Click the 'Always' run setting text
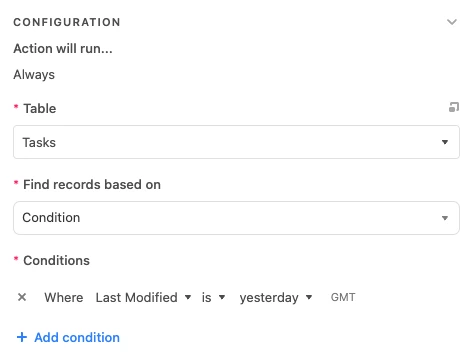This screenshot has width=465, height=361. tap(34, 75)
